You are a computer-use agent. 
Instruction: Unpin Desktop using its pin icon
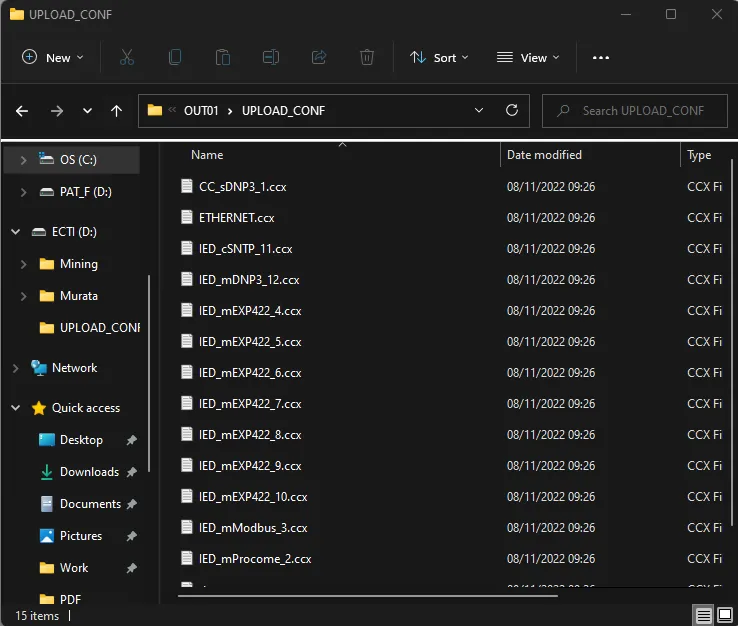click(131, 440)
